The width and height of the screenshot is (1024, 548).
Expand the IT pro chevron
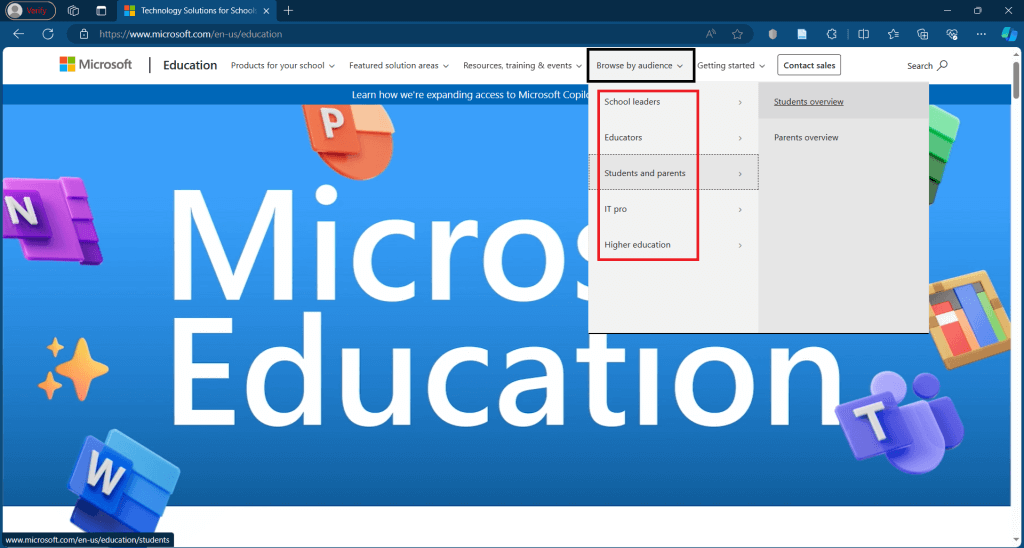740,210
